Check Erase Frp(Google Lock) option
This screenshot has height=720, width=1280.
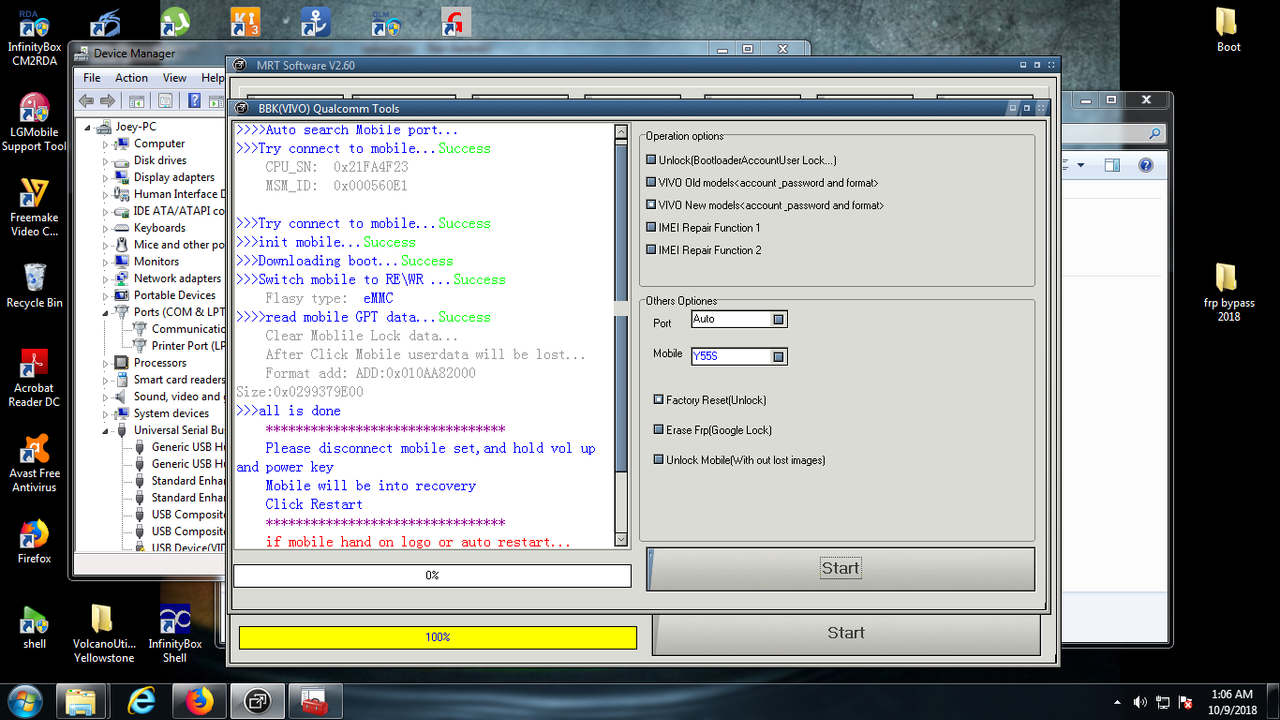point(659,430)
